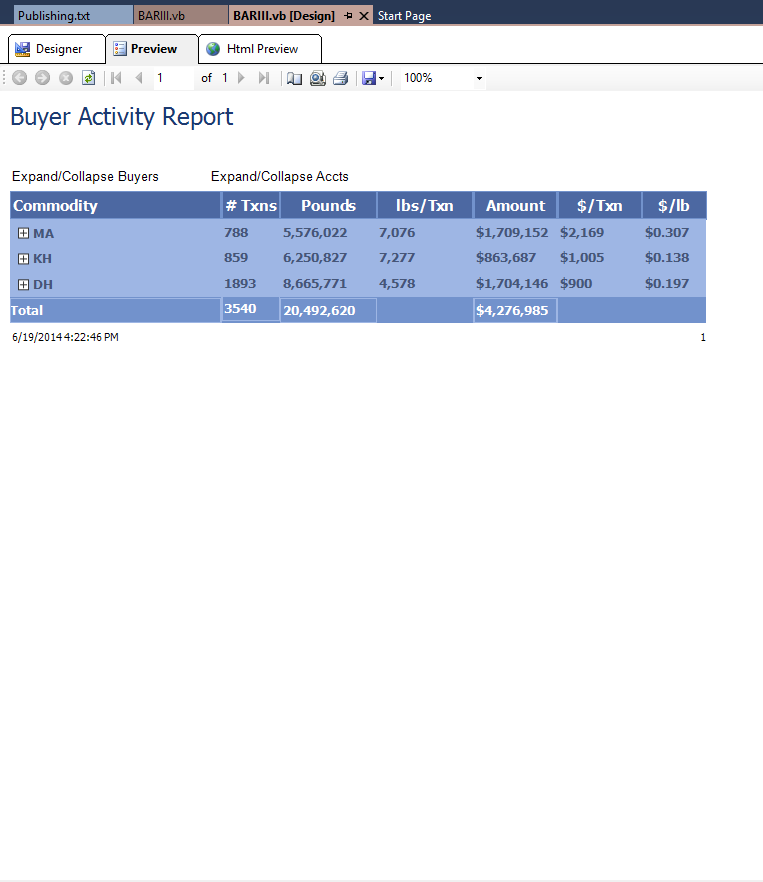Click the Buyer Activity Report title

(x=122, y=117)
